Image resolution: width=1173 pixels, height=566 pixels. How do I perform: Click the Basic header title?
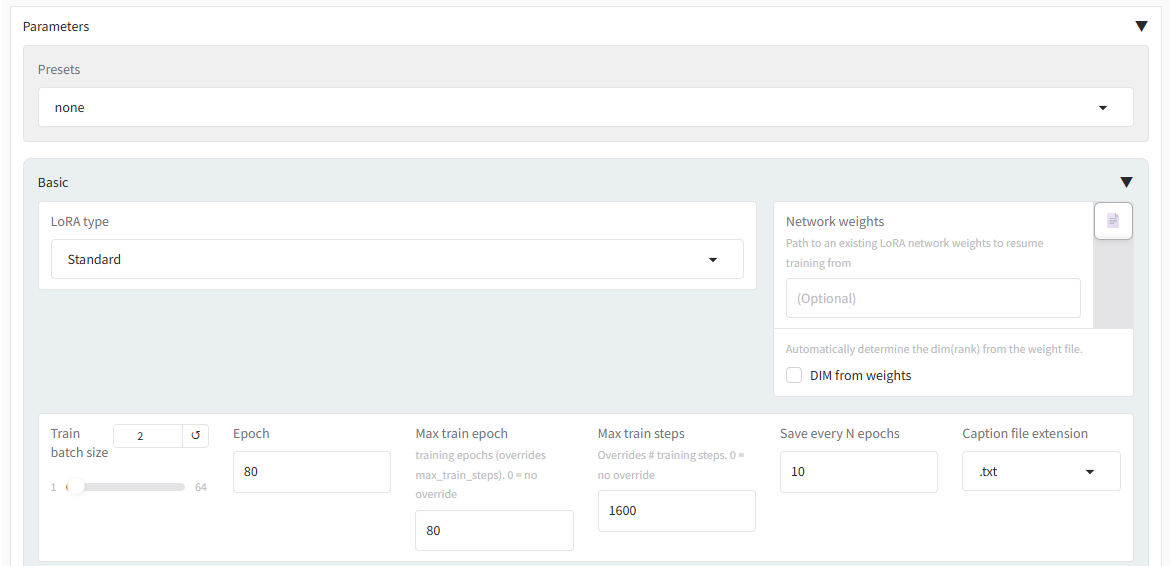[53, 183]
